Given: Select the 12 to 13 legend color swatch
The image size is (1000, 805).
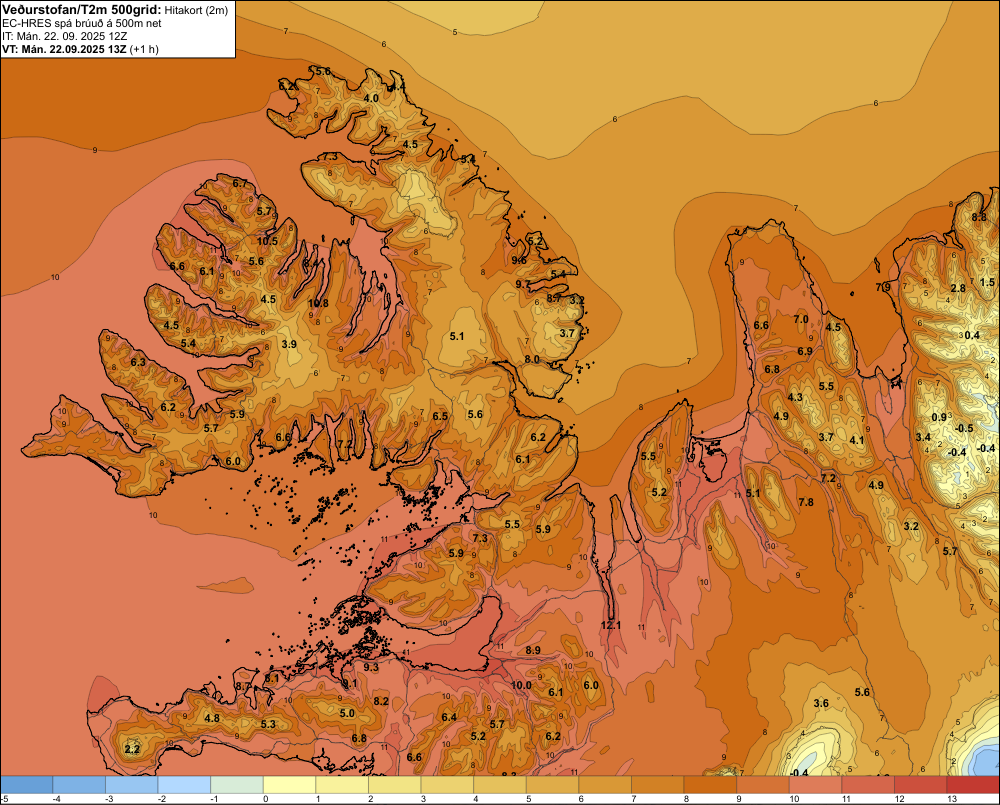Looking at the screenshot, I should click(x=921, y=785).
